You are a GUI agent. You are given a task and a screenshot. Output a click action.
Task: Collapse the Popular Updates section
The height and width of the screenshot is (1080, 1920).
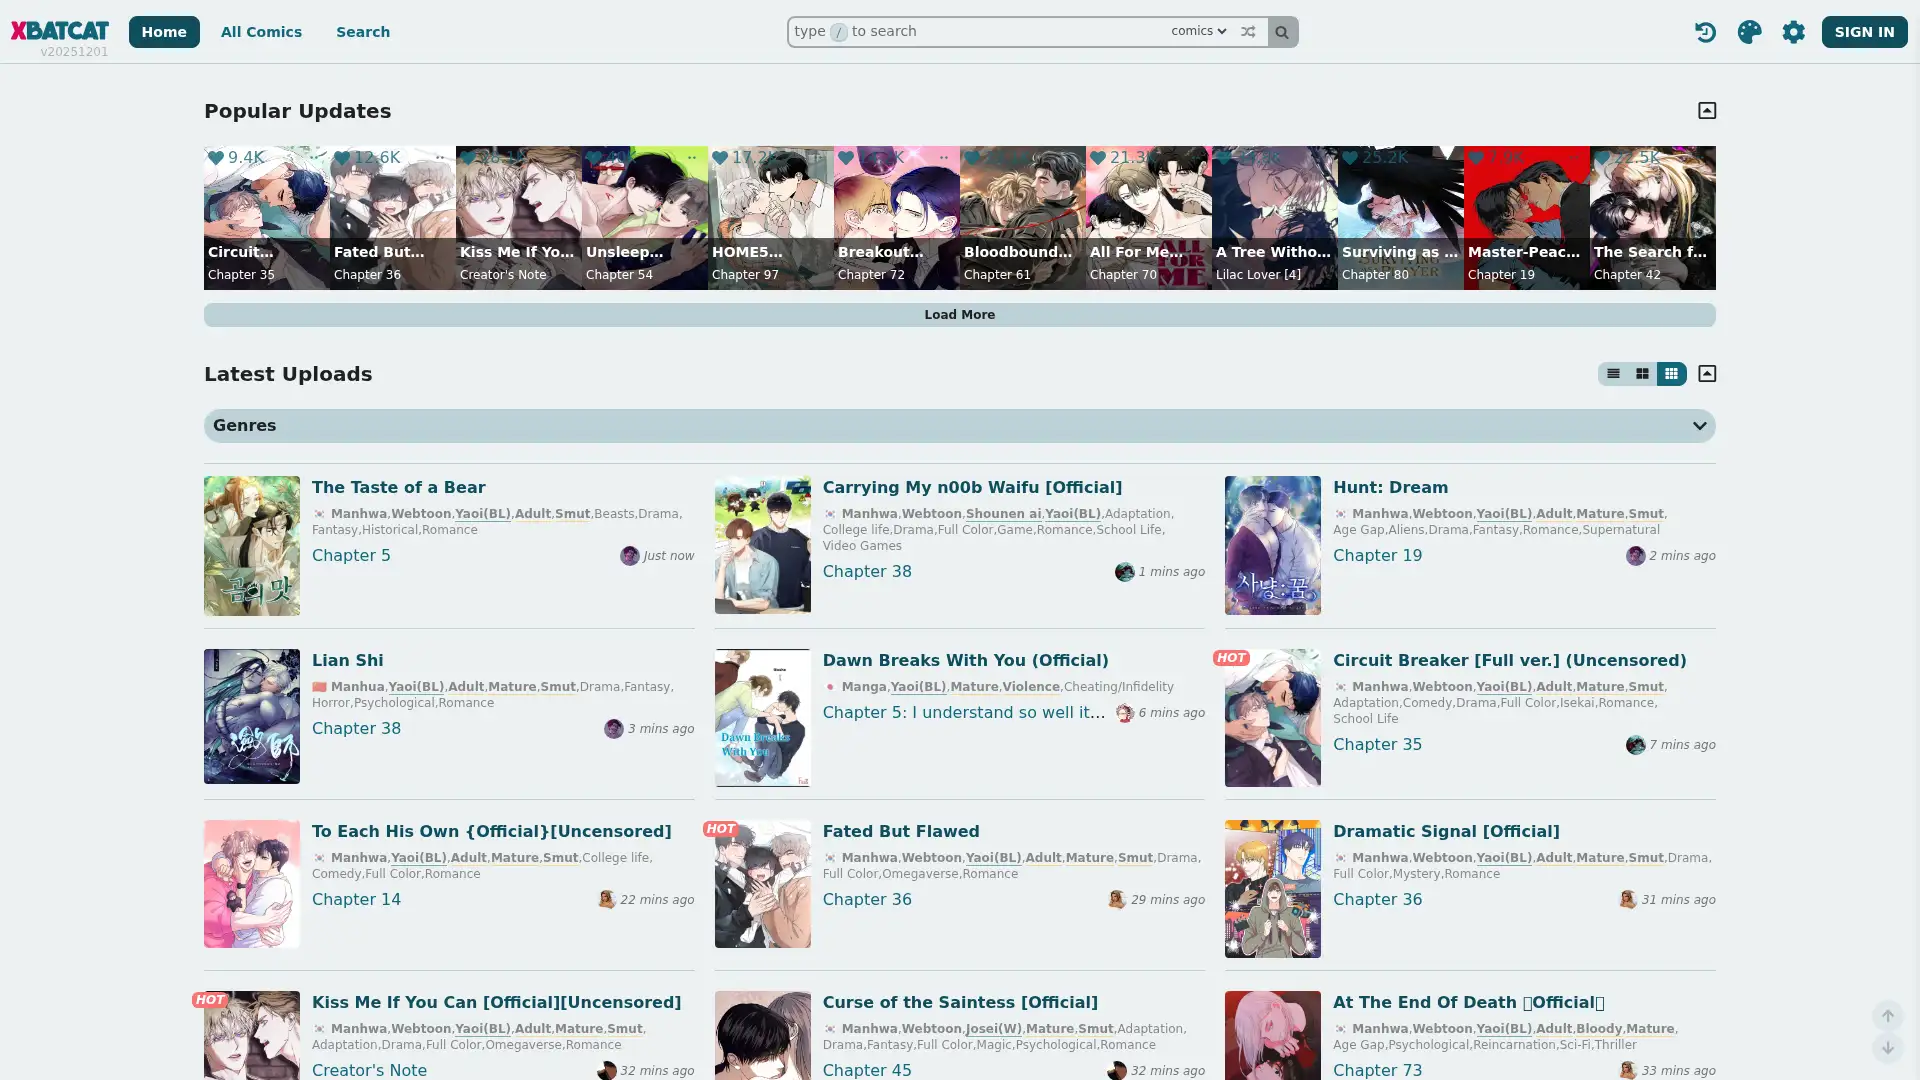(1707, 110)
